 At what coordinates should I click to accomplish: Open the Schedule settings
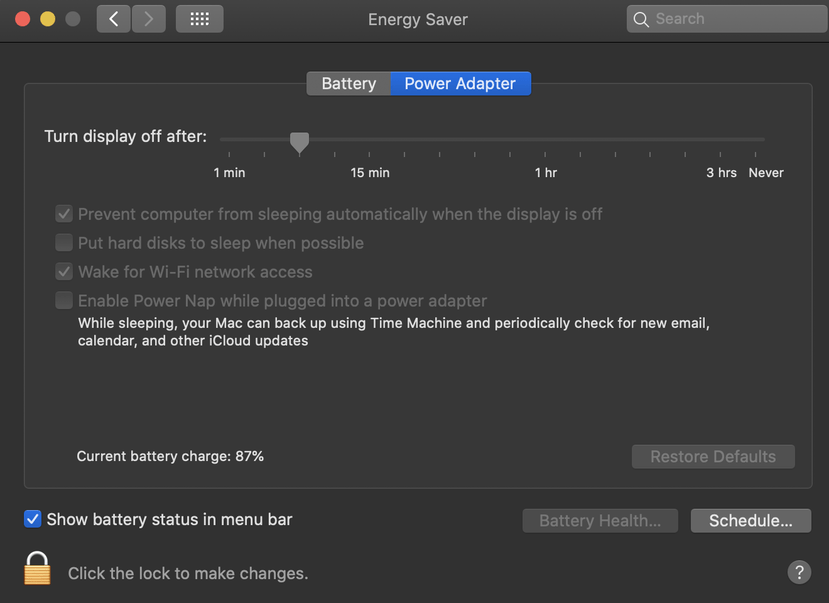click(750, 521)
